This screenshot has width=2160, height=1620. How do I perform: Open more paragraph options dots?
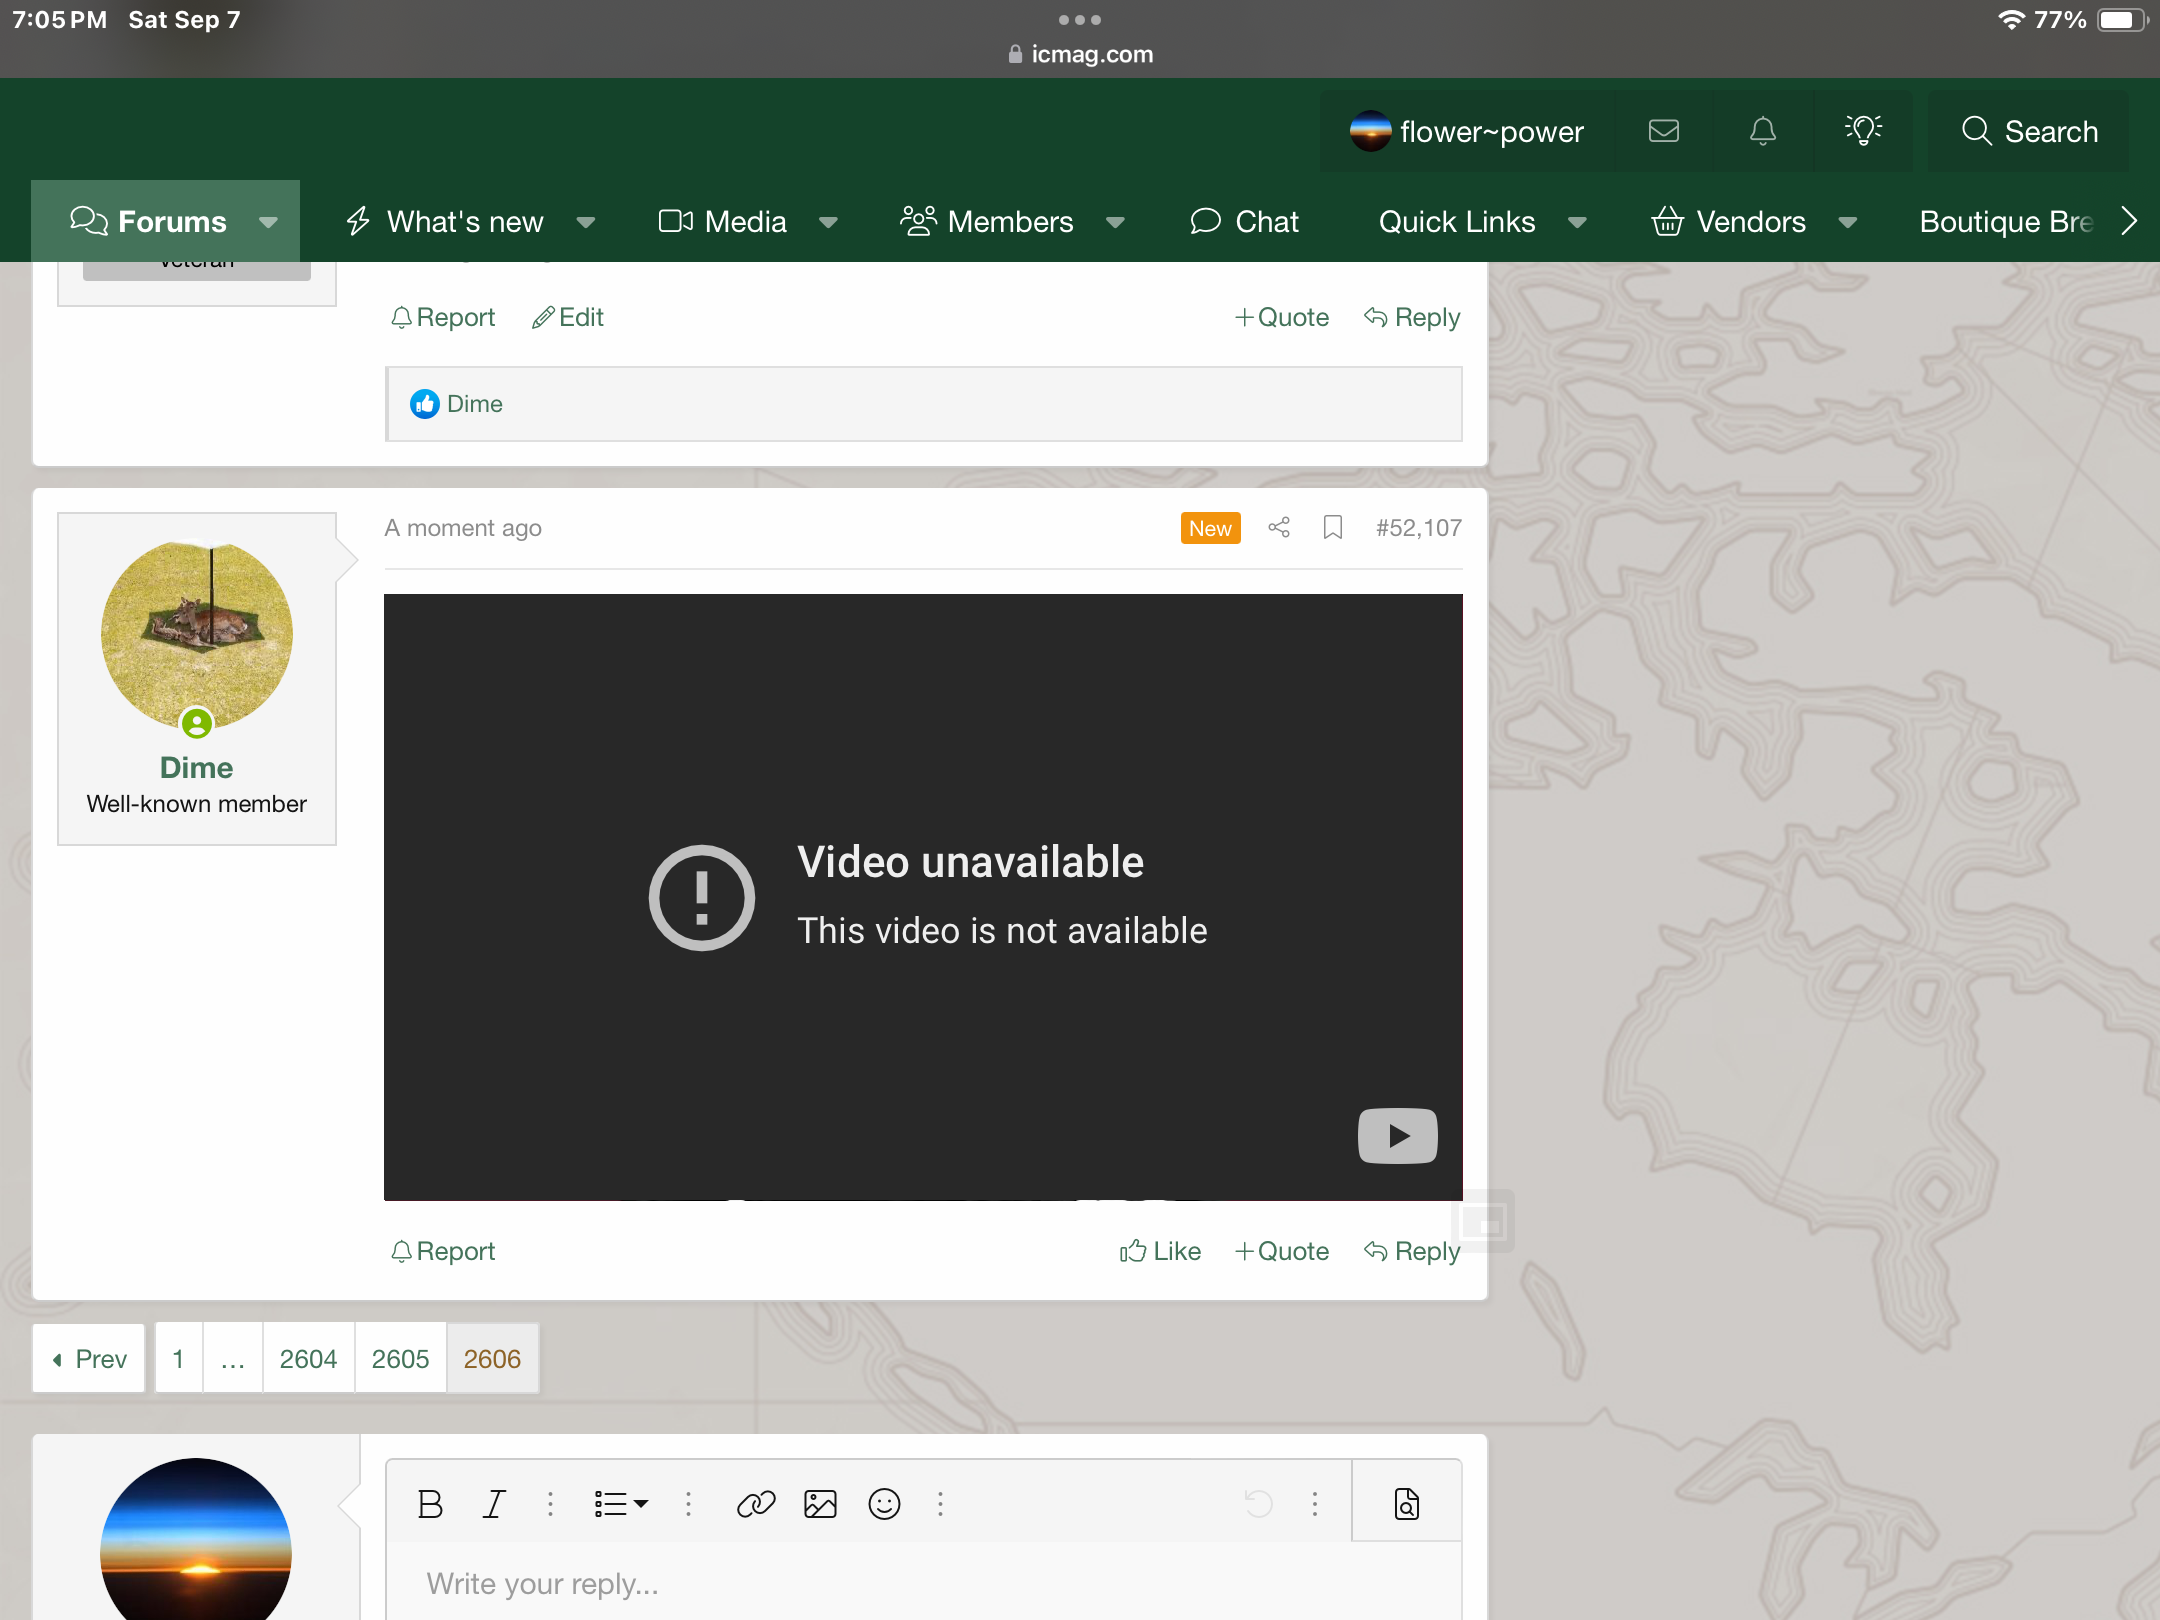[x=688, y=1503]
